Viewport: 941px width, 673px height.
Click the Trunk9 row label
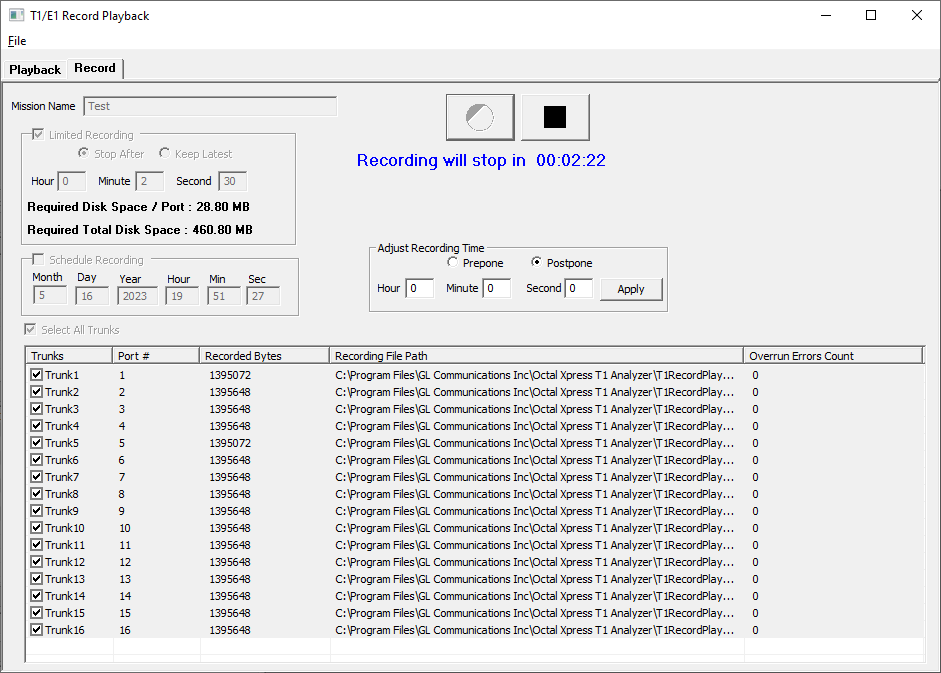(x=62, y=511)
